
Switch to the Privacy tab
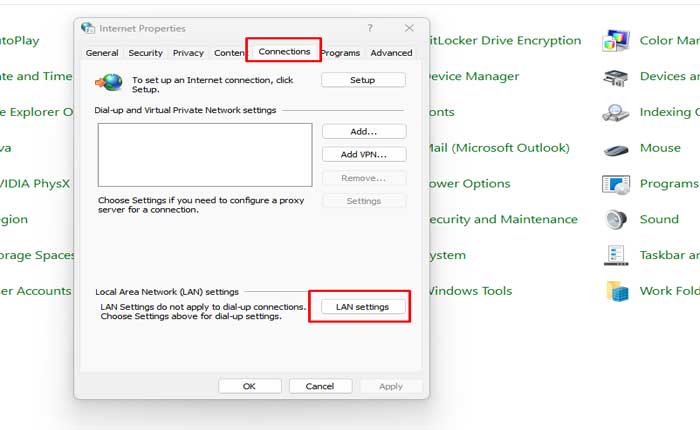(188, 53)
